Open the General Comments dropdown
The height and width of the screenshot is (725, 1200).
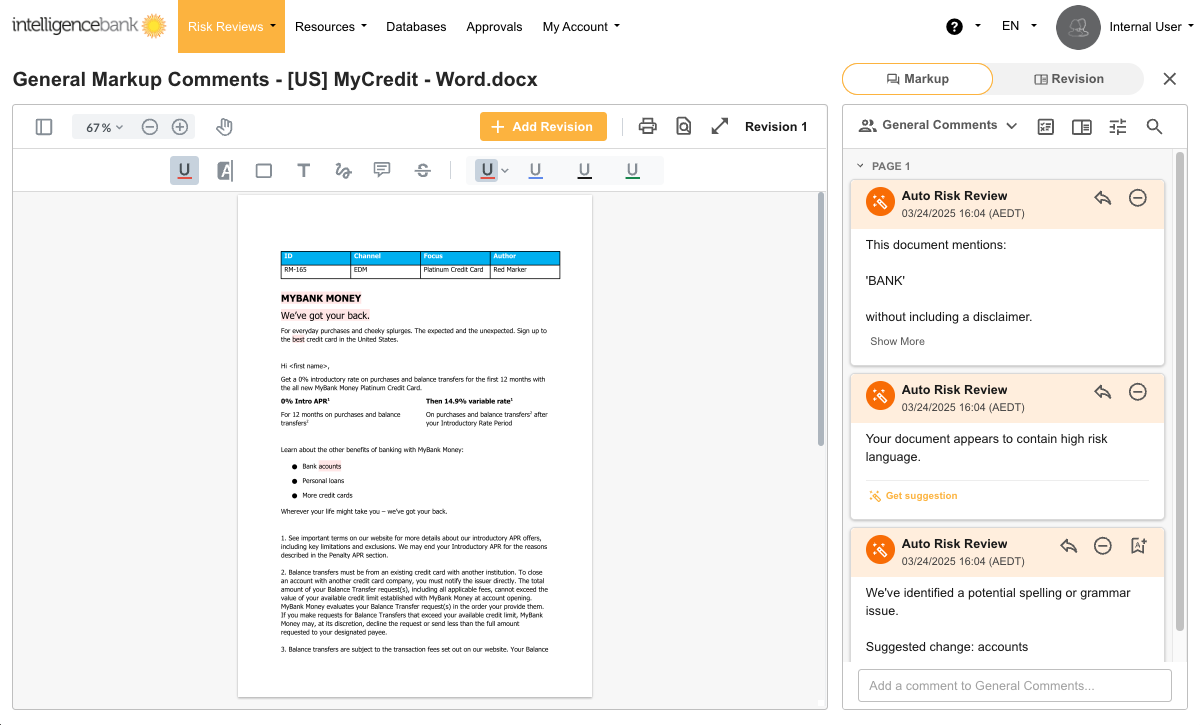tap(938, 126)
